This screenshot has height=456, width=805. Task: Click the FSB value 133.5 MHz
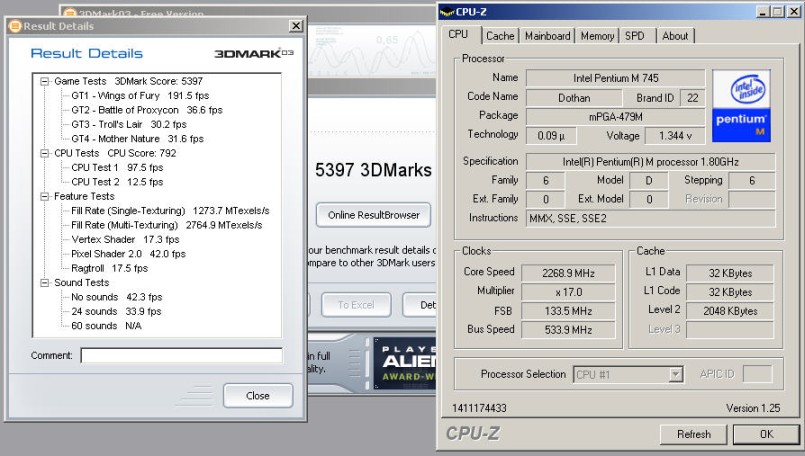(x=568, y=311)
